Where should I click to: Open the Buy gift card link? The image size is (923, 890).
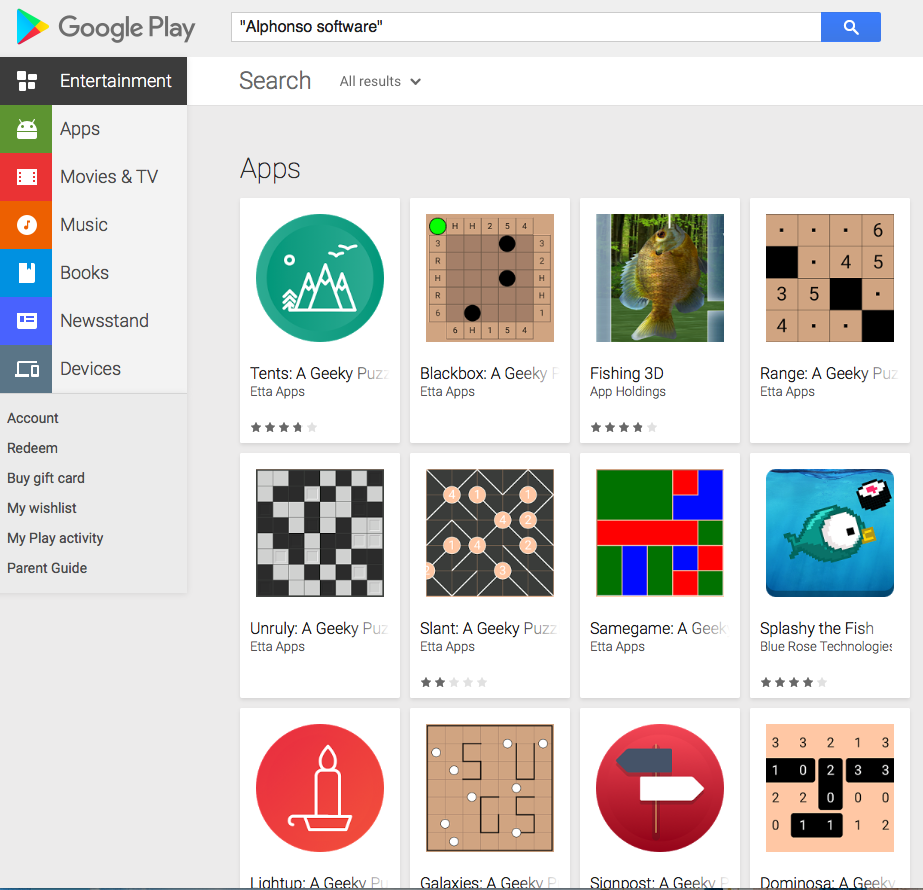[46, 478]
